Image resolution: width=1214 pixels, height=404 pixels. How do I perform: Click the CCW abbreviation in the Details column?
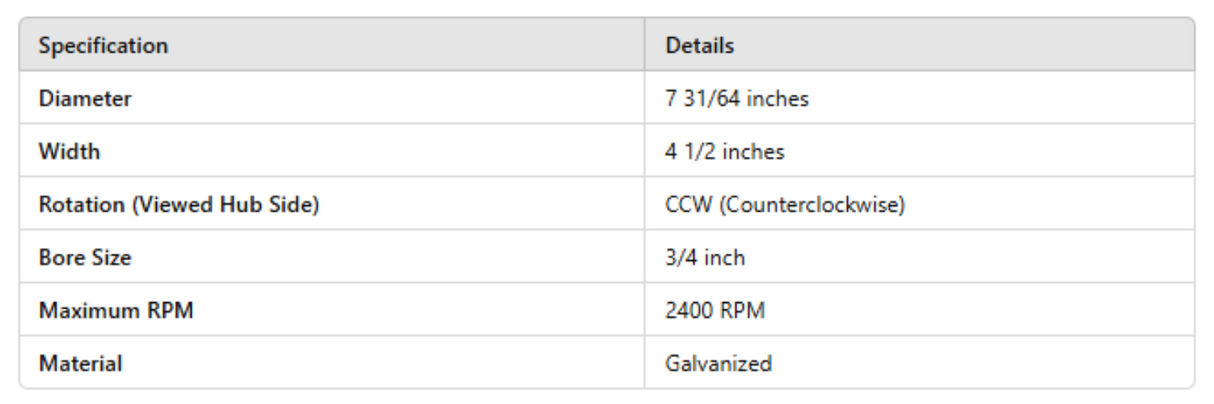(x=688, y=205)
